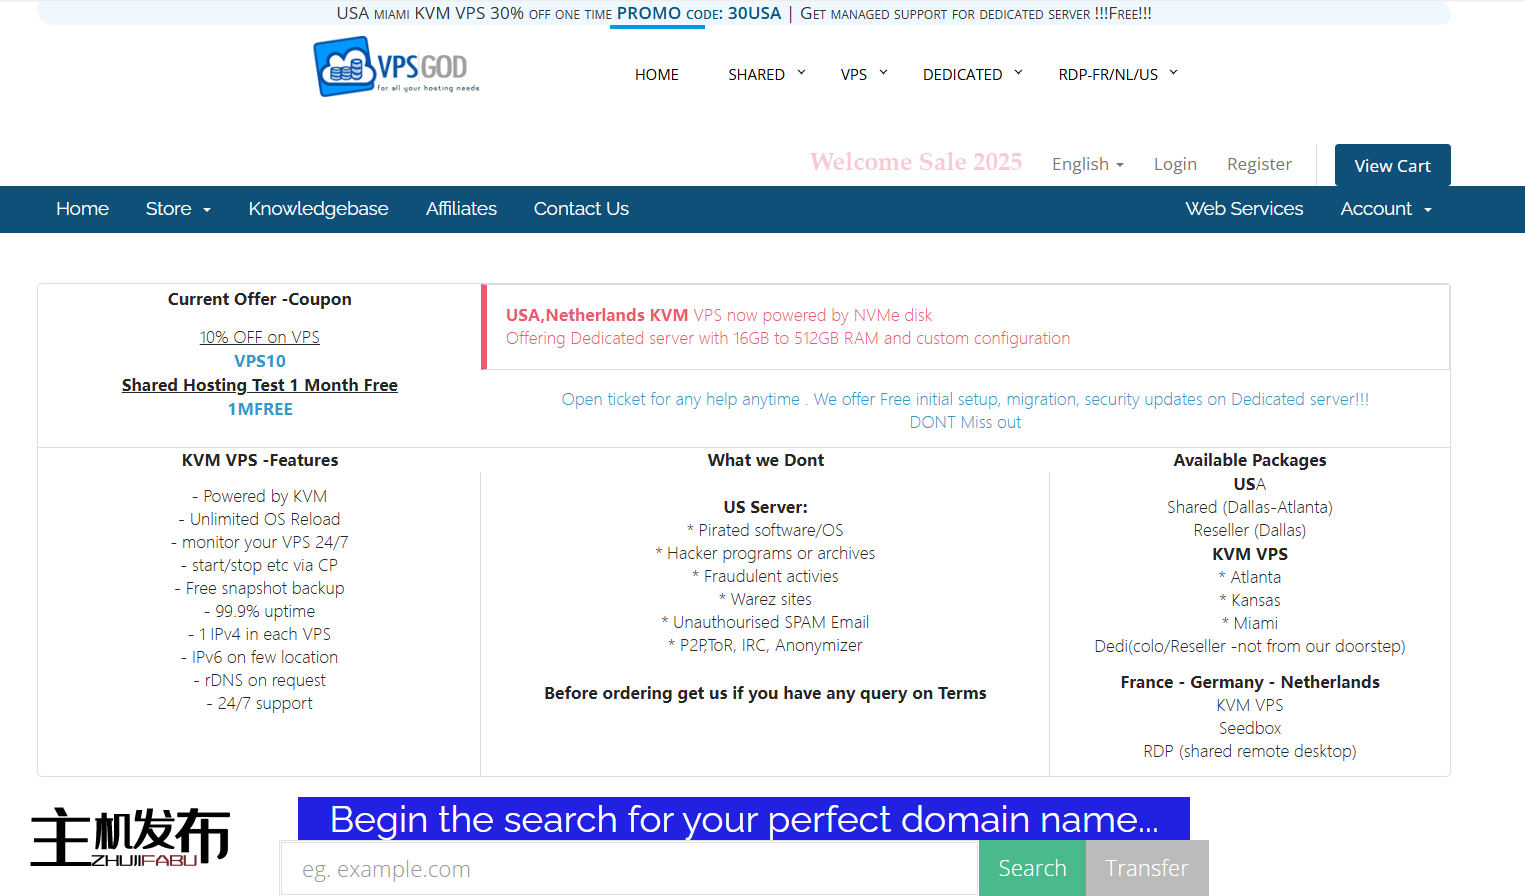Focus the domain name search field
Viewport: 1525px width, 896px height.
629,869
